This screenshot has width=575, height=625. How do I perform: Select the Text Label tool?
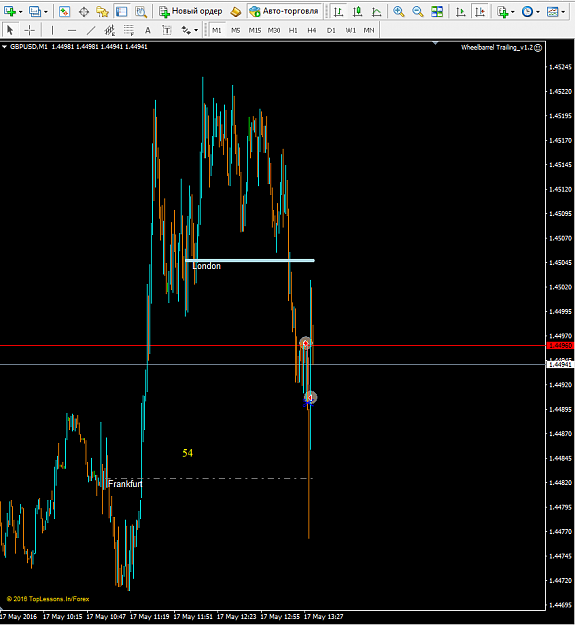click(x=167, y=30)
